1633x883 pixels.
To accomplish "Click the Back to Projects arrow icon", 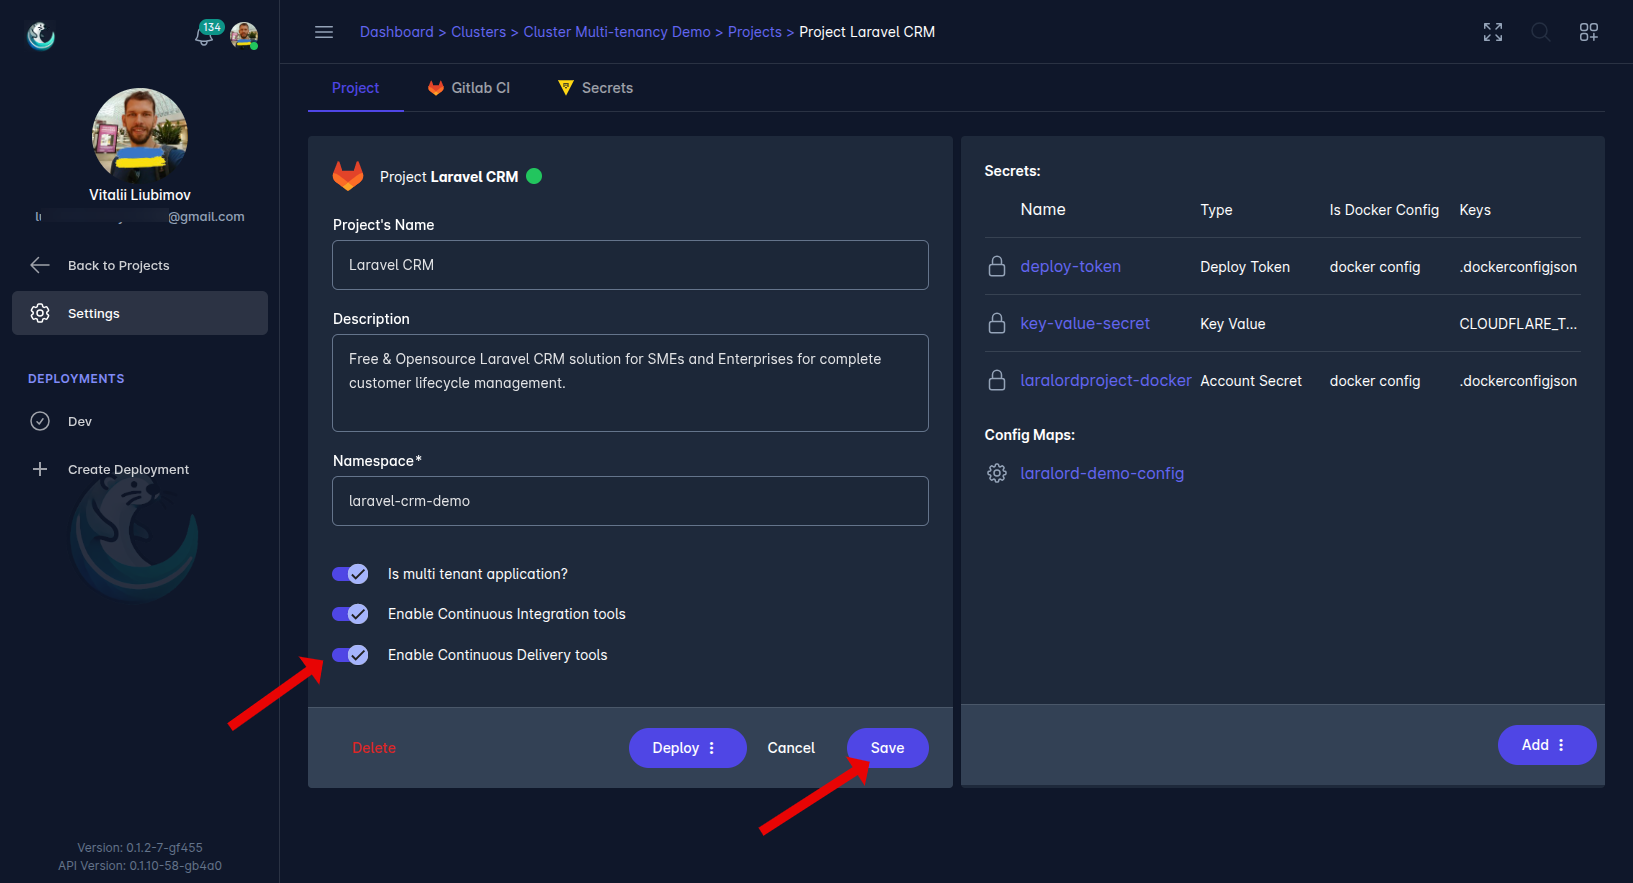I will click(40, 265).
